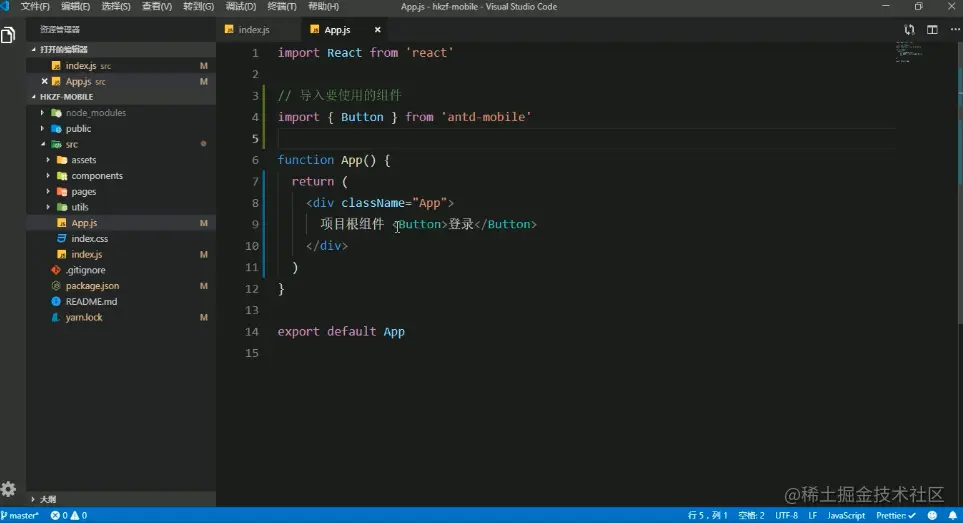Open the 编辑(E) menu

[x=76, y=6]
